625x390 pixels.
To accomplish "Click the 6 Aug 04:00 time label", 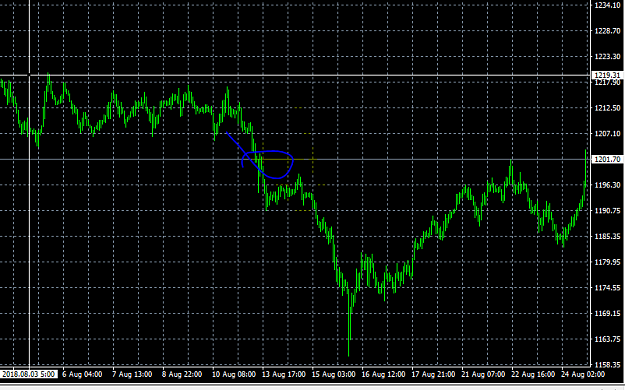I will click(x=82, y=374).
